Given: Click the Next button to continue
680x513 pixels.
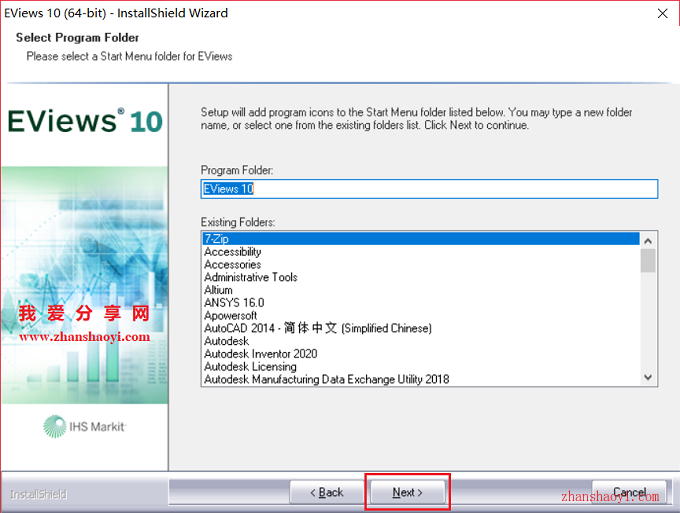Looking at the screenshot, I should pyautogui.click(x=407, y=492).
